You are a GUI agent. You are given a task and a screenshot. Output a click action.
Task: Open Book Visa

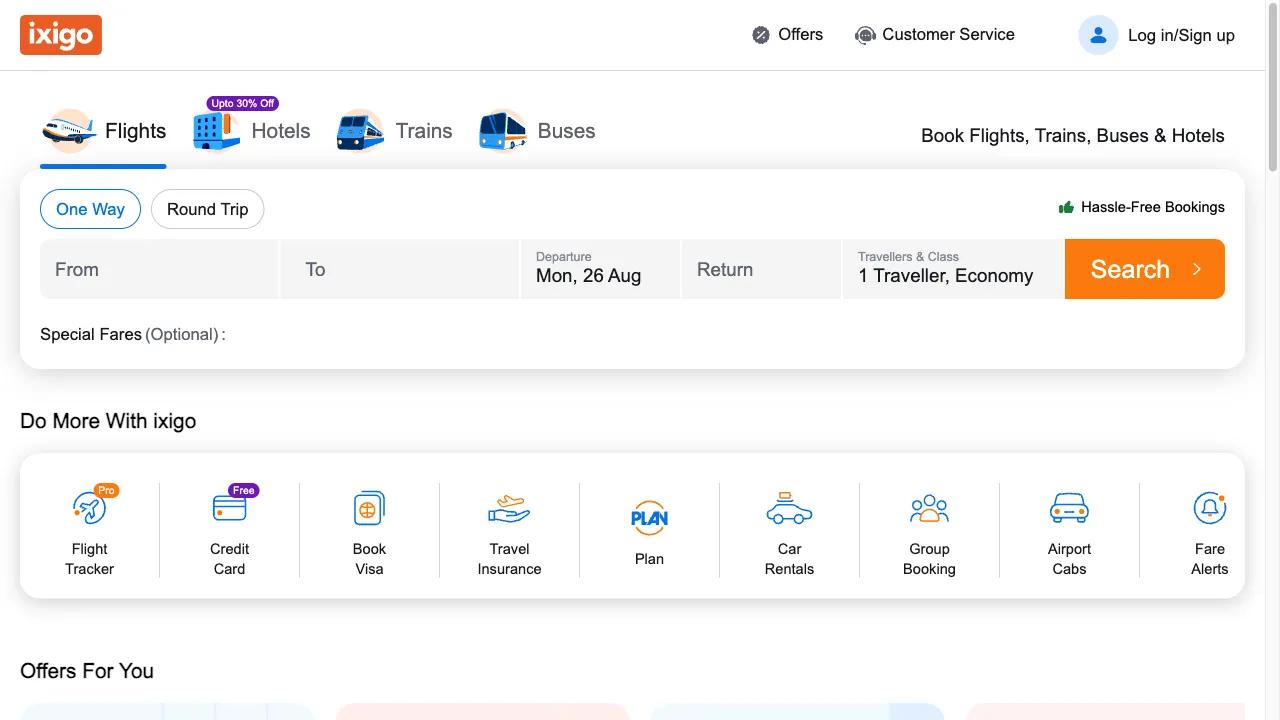[369, 530]
